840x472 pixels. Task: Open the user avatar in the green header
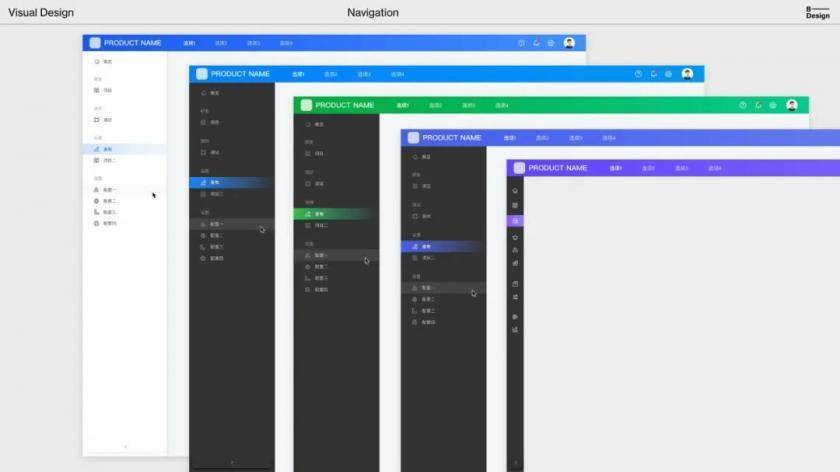pos(792,105)
